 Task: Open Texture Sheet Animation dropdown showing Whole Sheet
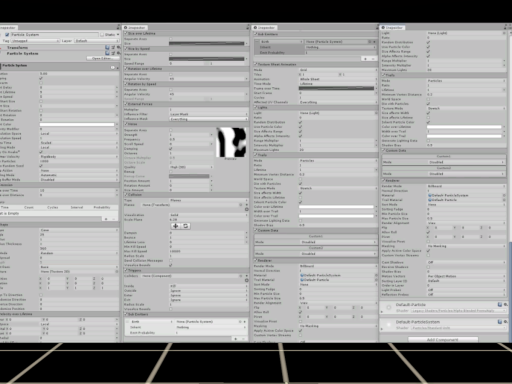(338, 79)
